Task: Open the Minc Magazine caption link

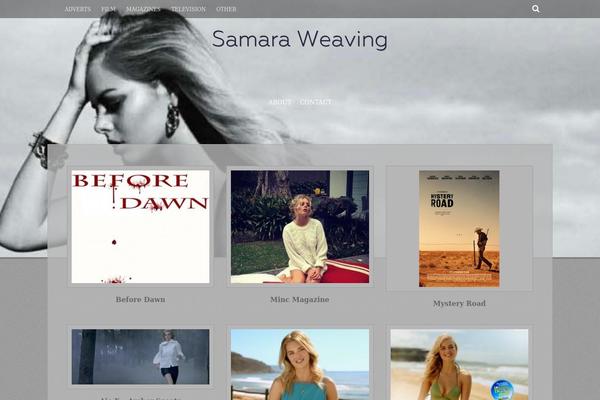Action: coord(300,299)
